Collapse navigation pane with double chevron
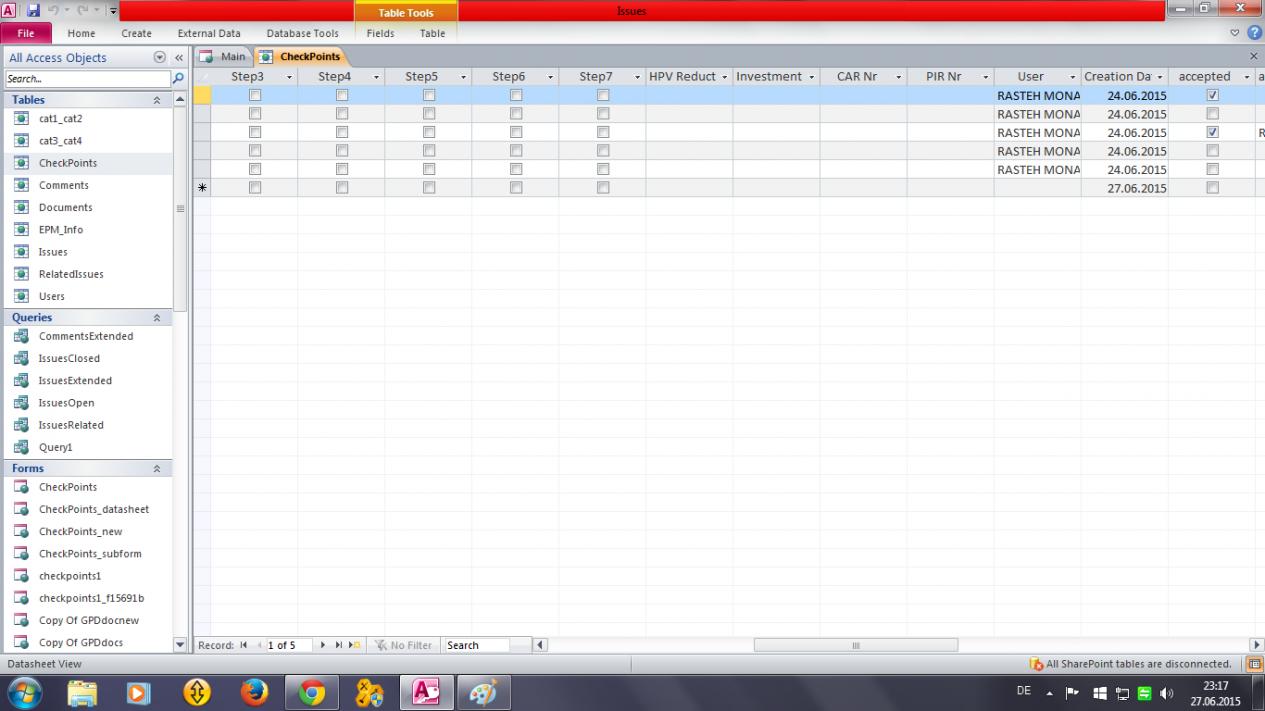Screen dimensions: 1265x711 coord(179,58)
